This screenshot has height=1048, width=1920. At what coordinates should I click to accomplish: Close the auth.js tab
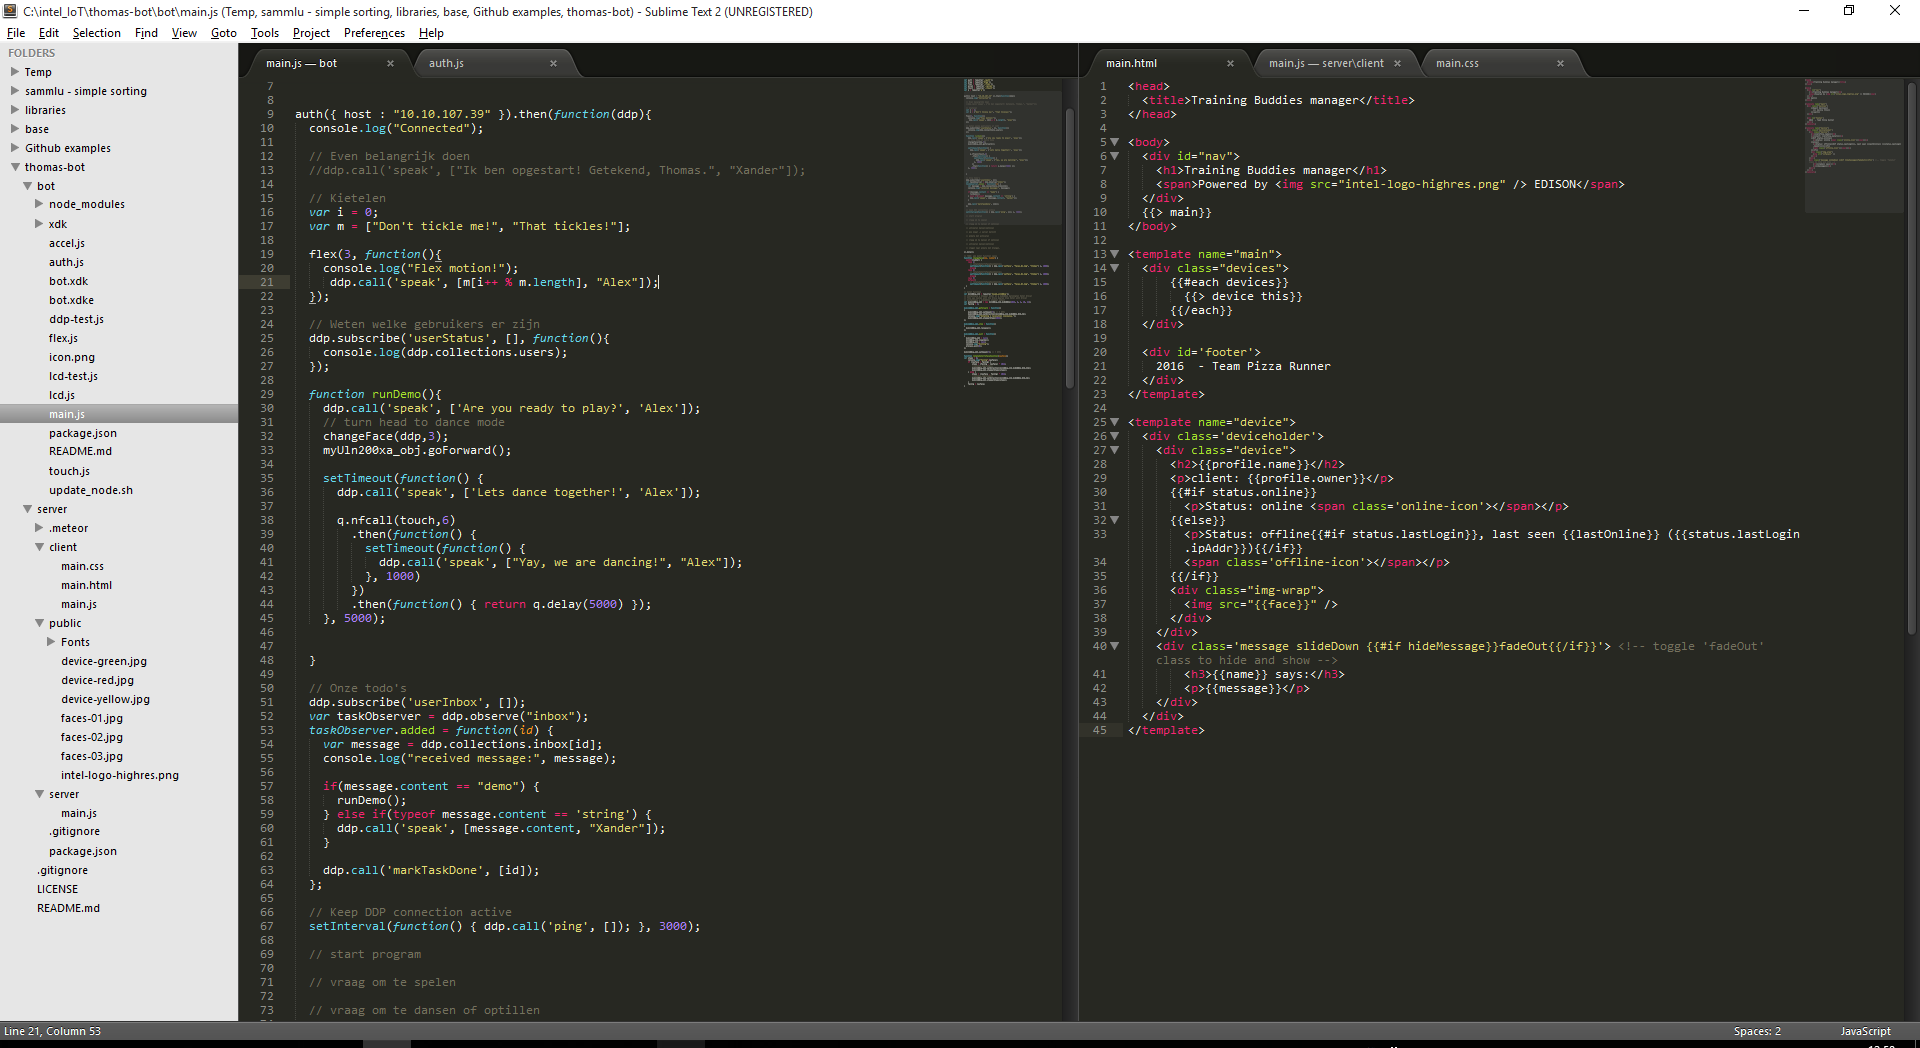[x=553, y=63]
